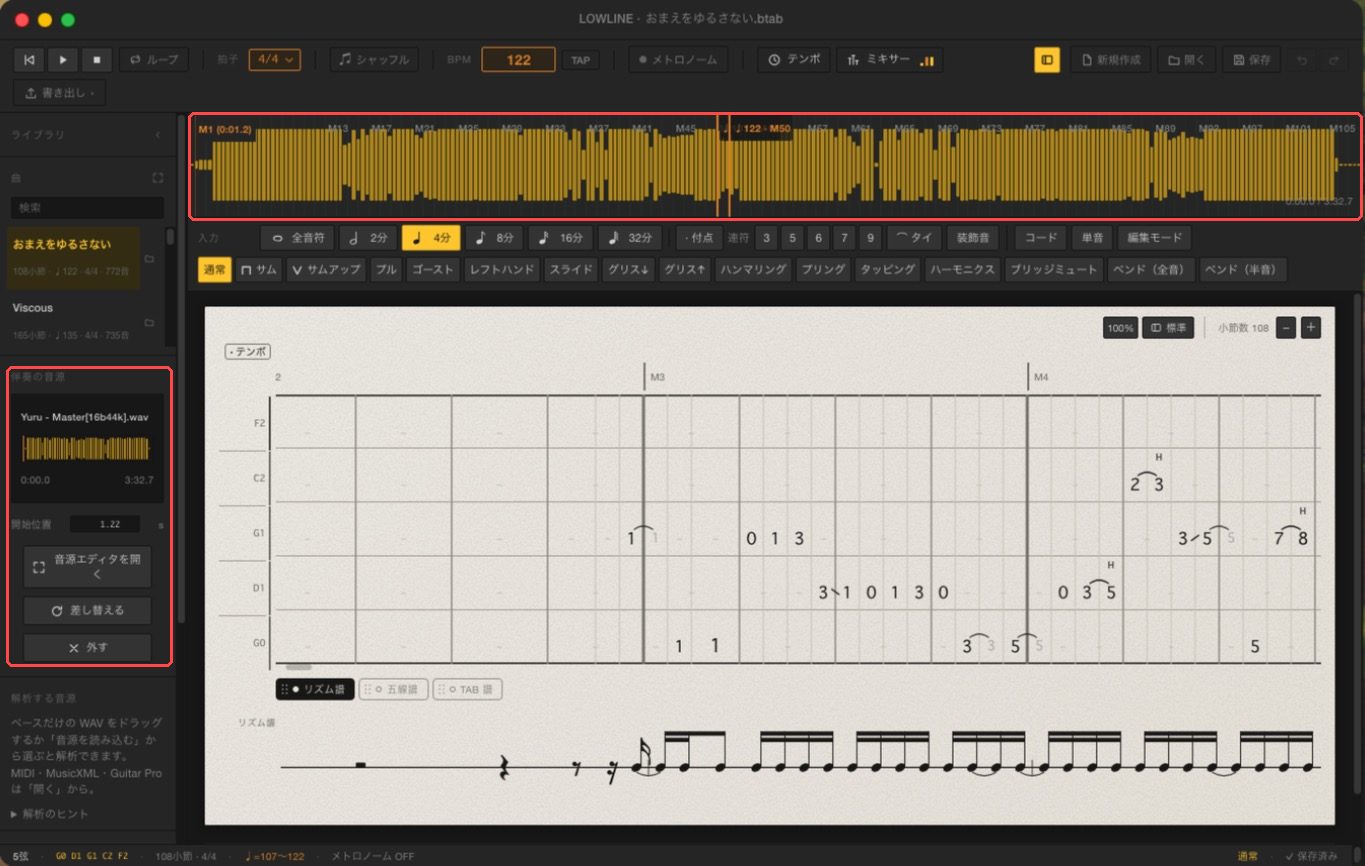Select the 16分 sixteenth note duration
The height and width of the screenshot is (866, 1365).
(560, 238)
